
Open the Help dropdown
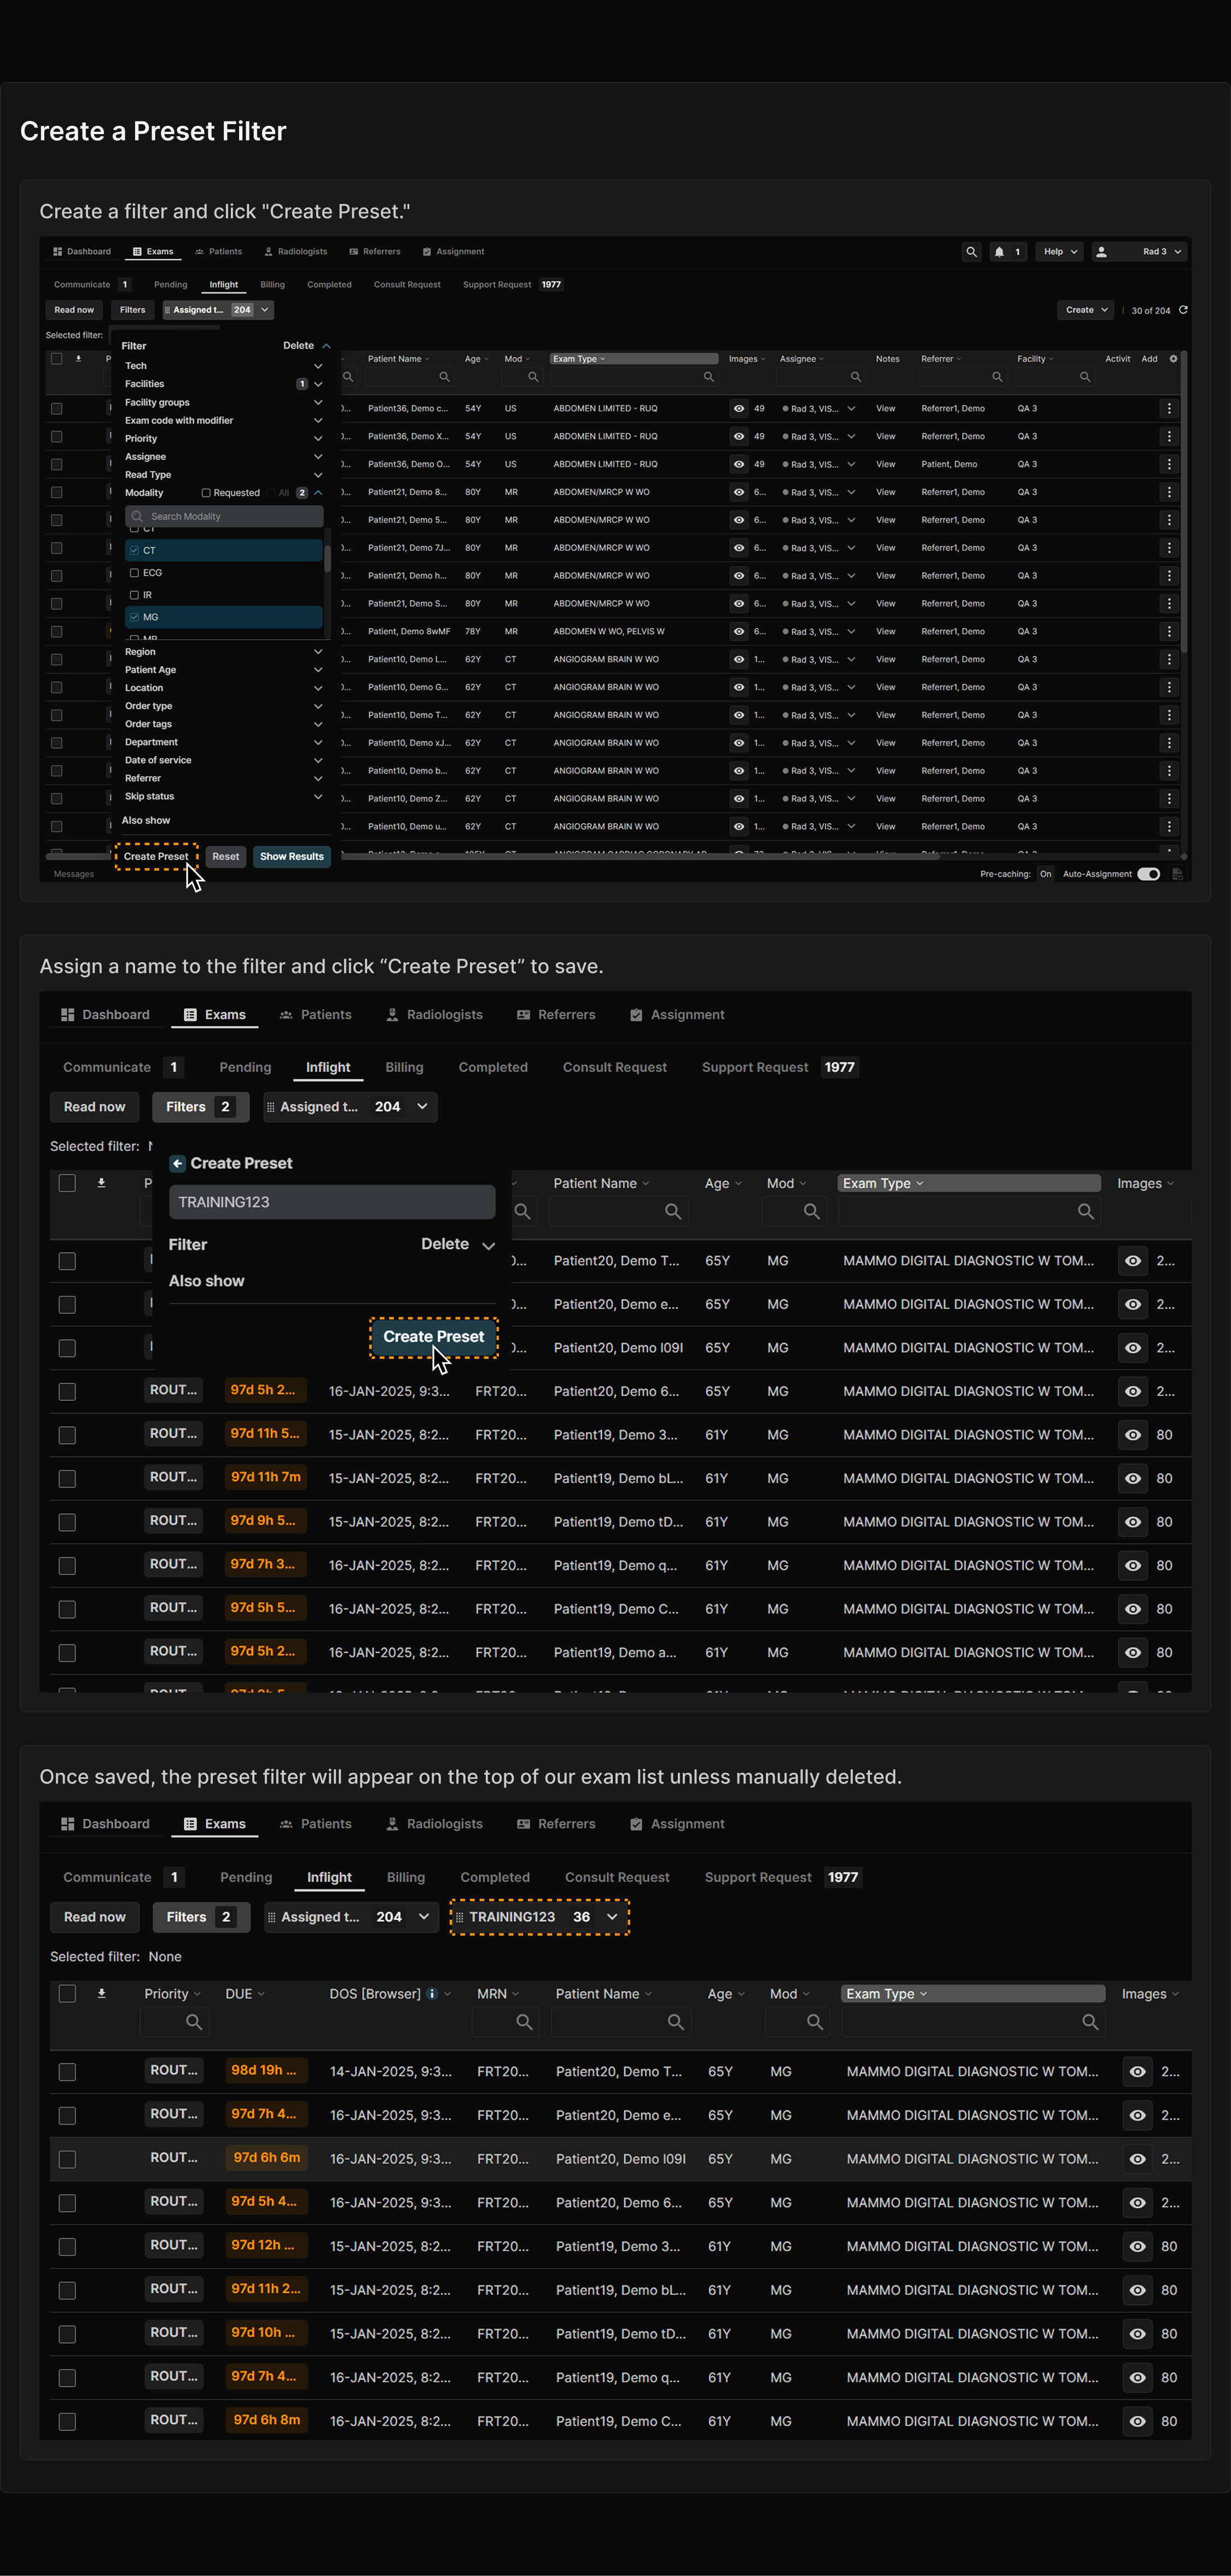(1059, 252)
